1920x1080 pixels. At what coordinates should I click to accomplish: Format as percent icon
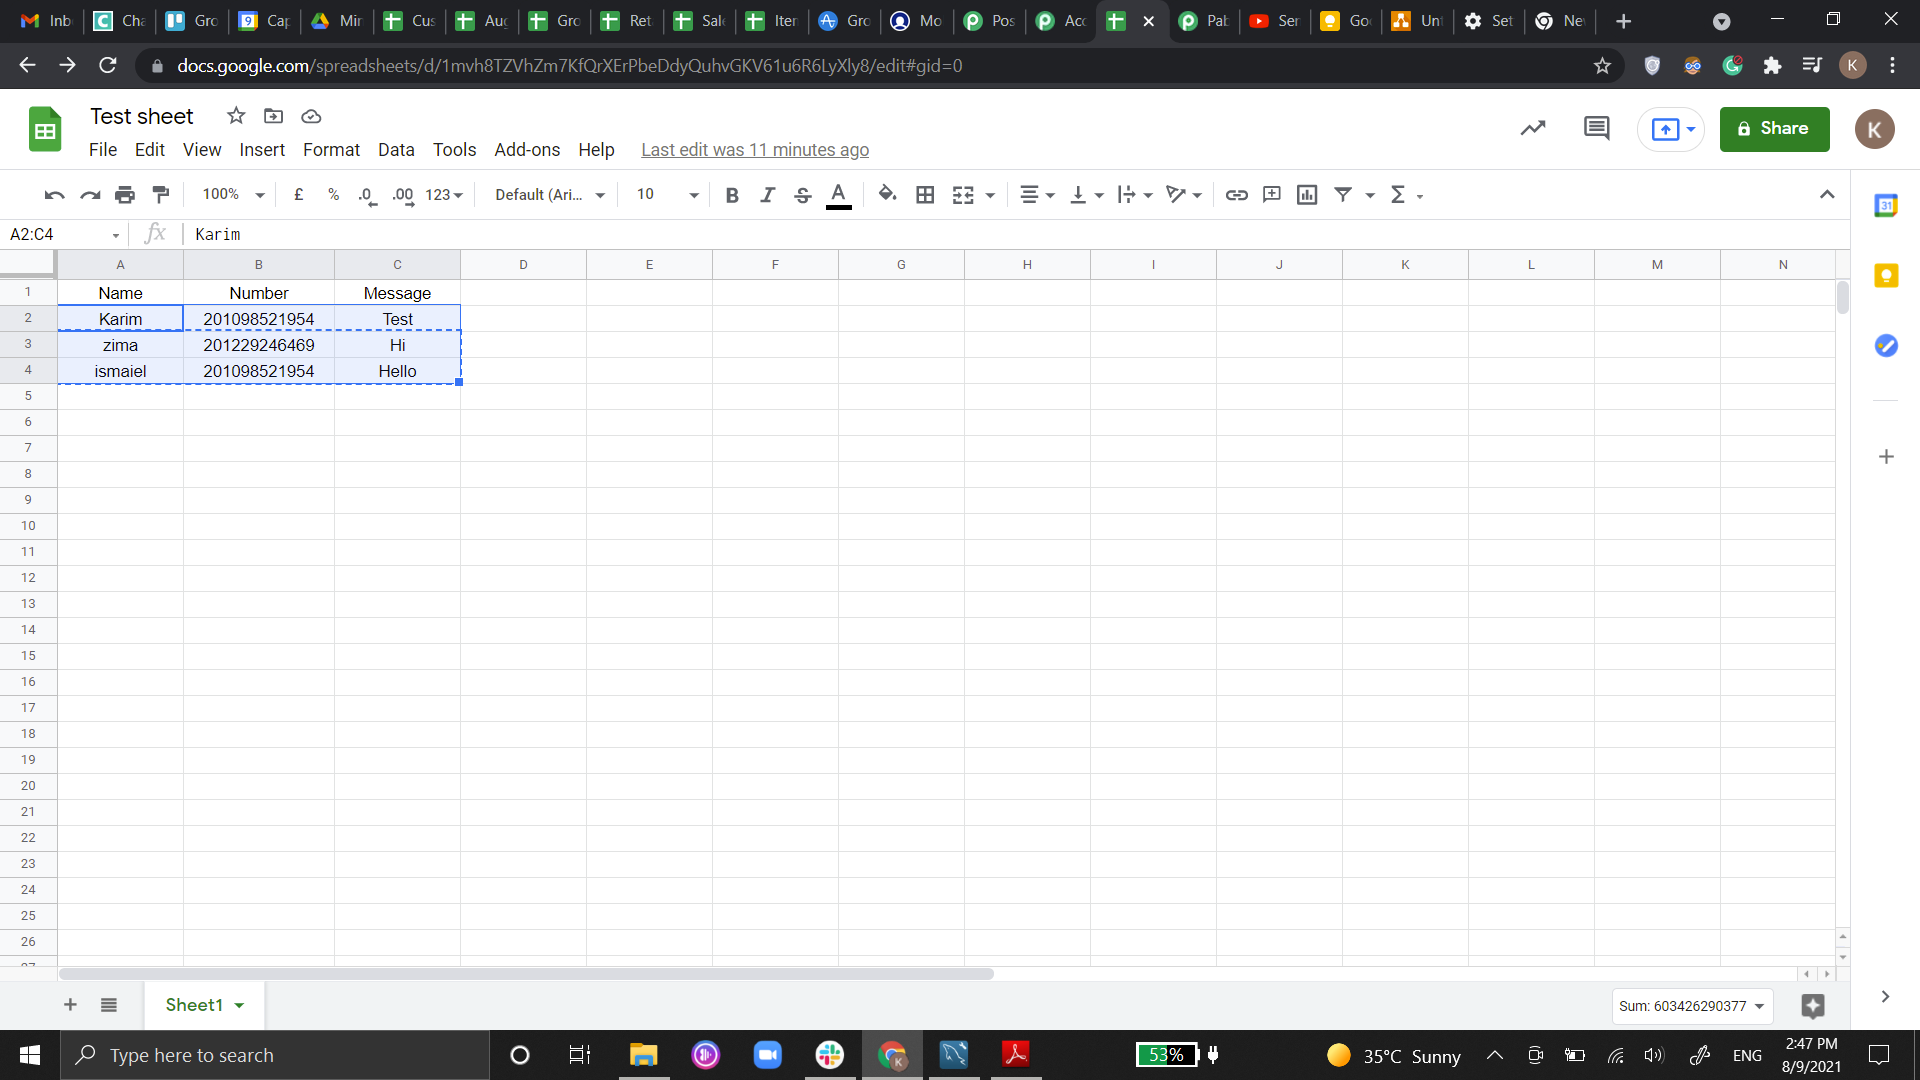[x=333, y=195]
